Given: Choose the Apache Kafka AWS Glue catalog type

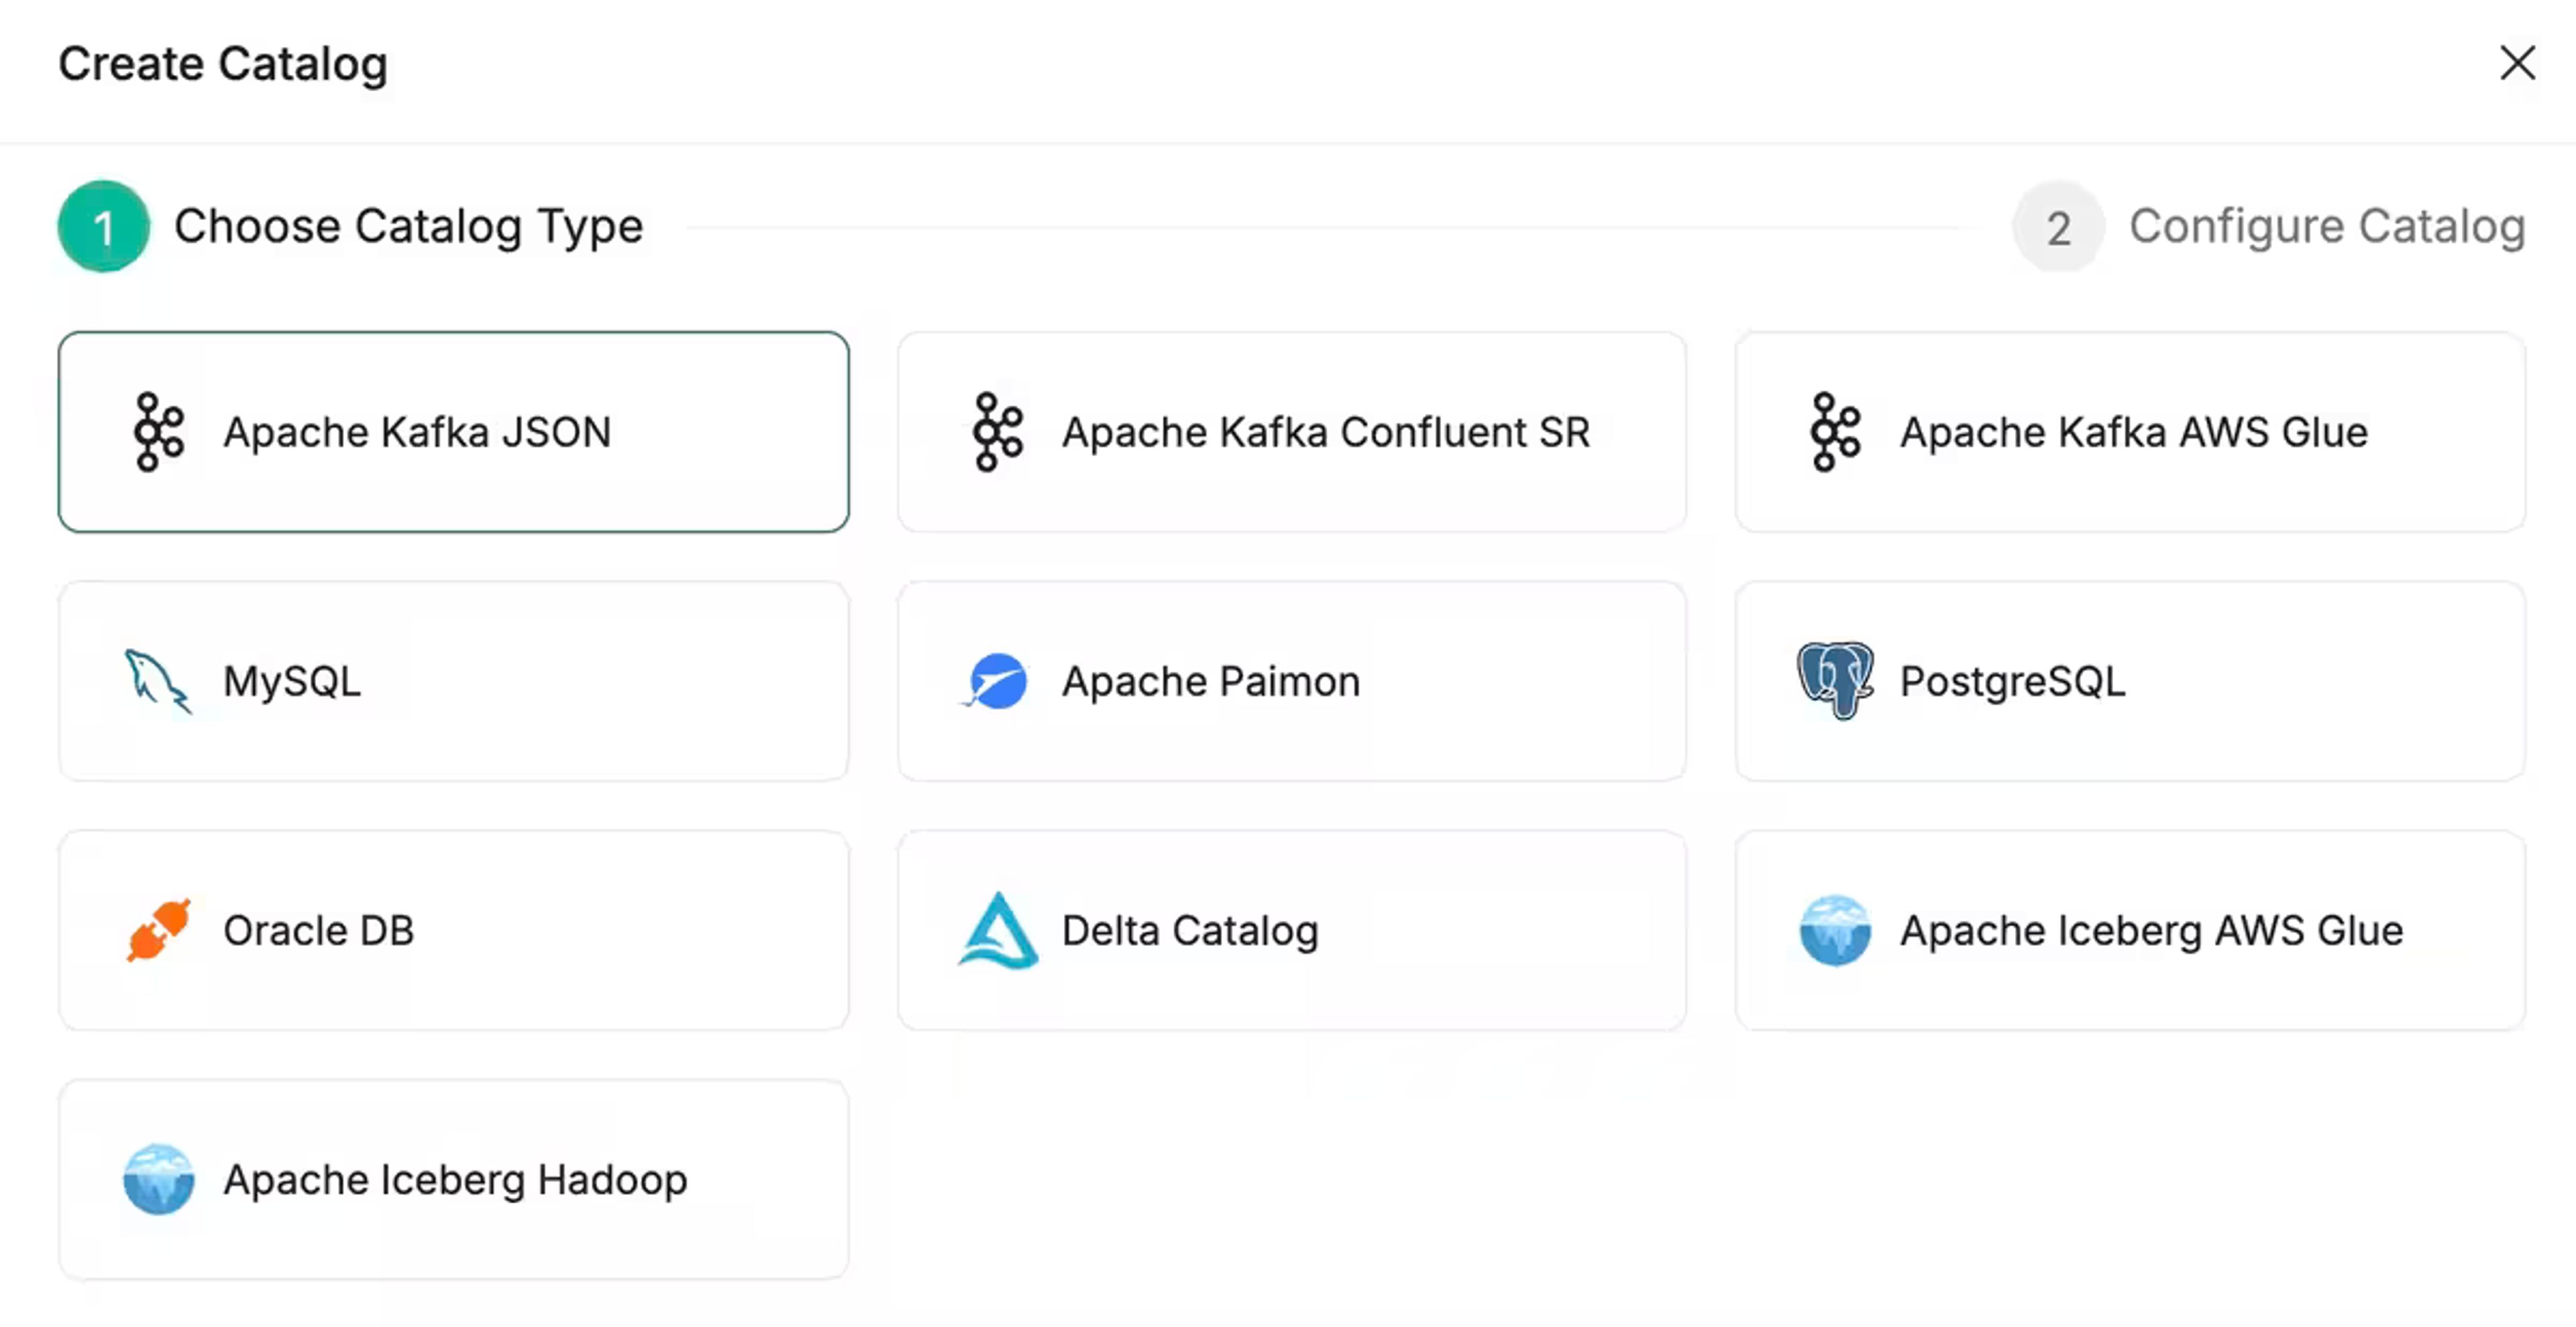Looking at the screenshot, I should click(2130, 432).
